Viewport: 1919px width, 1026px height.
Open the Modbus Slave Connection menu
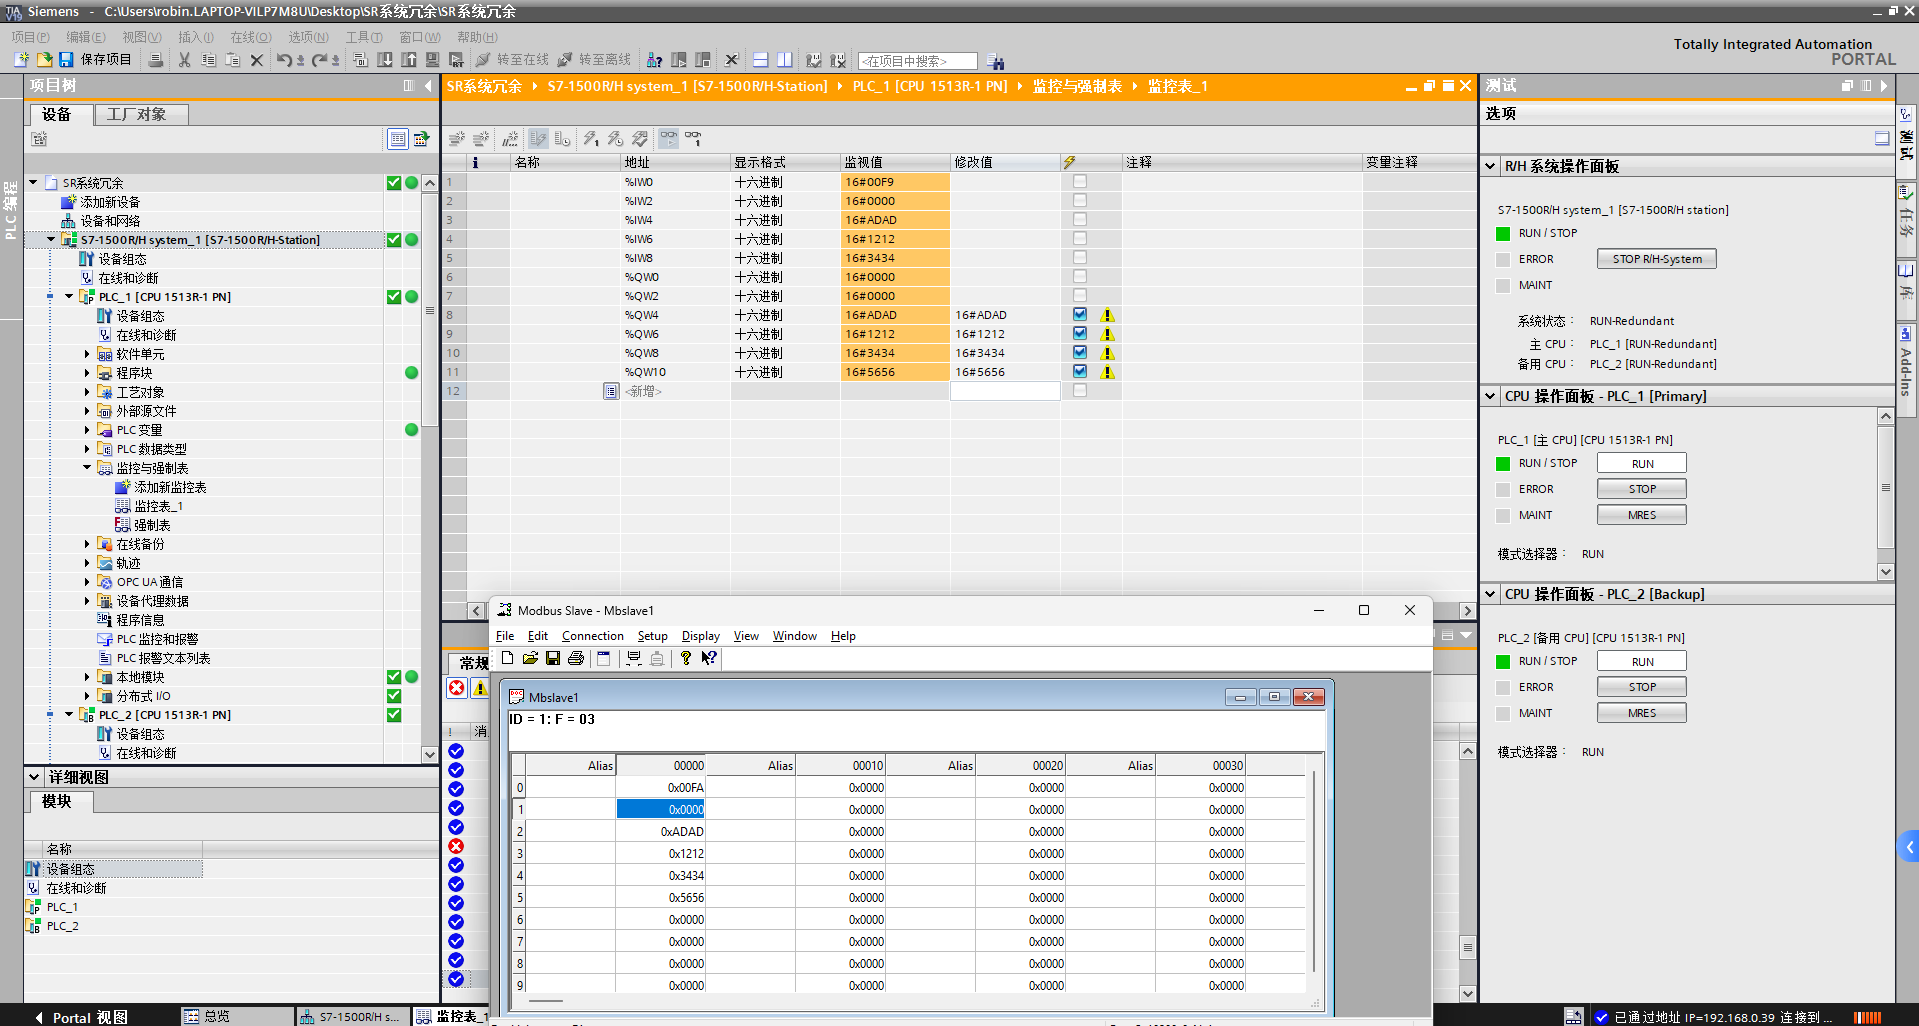(592, 636)
